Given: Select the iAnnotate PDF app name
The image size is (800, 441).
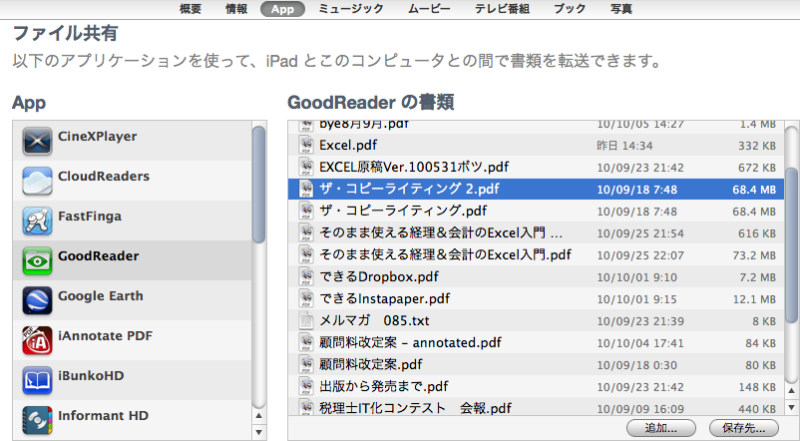Looking at the screenshot, I should 105,335.
